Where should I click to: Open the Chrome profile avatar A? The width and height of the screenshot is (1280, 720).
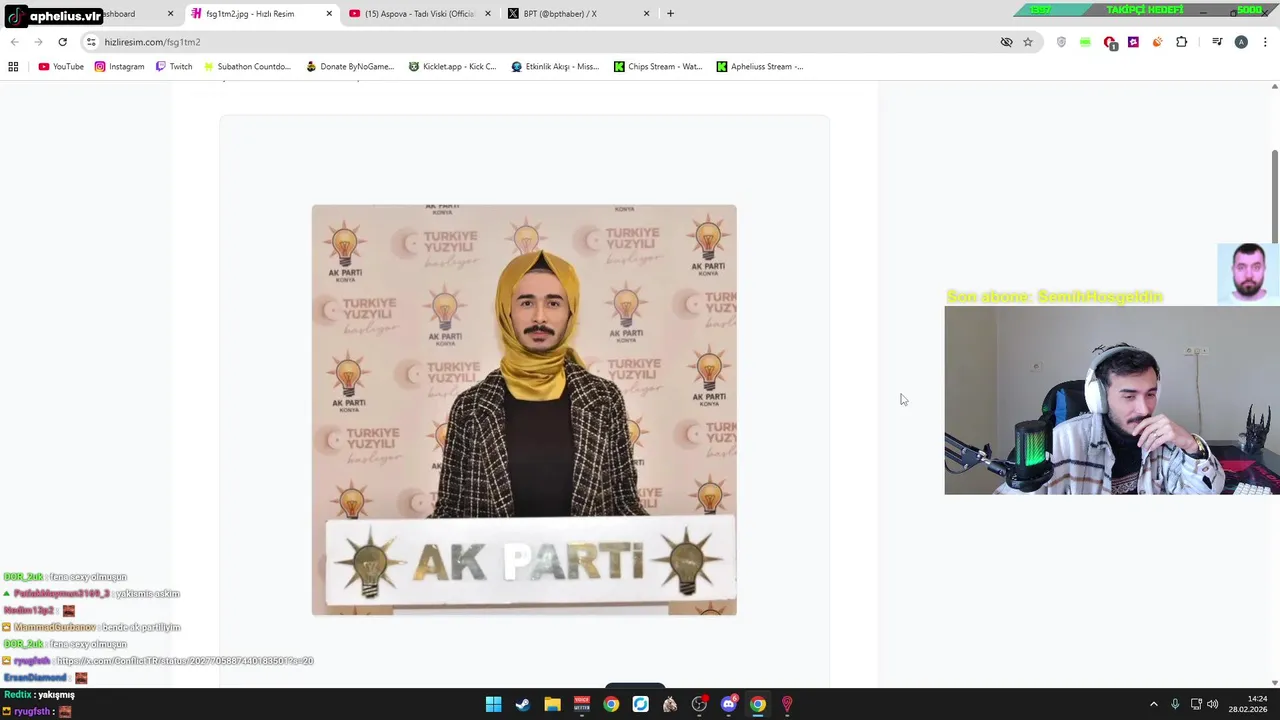(1241, 42)
